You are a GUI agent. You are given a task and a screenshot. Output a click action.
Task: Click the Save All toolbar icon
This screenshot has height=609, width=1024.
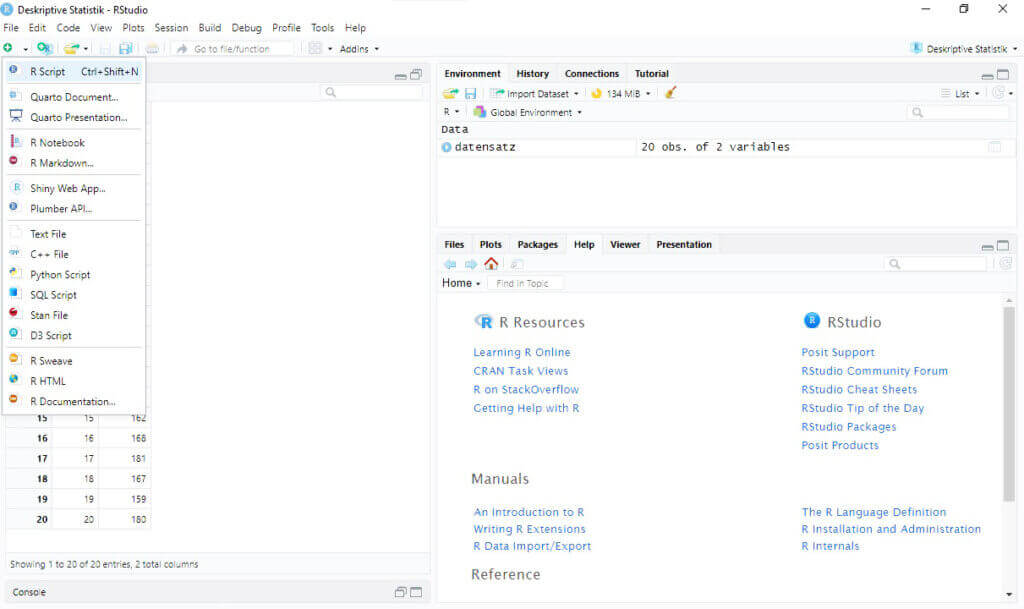point(125,48)
